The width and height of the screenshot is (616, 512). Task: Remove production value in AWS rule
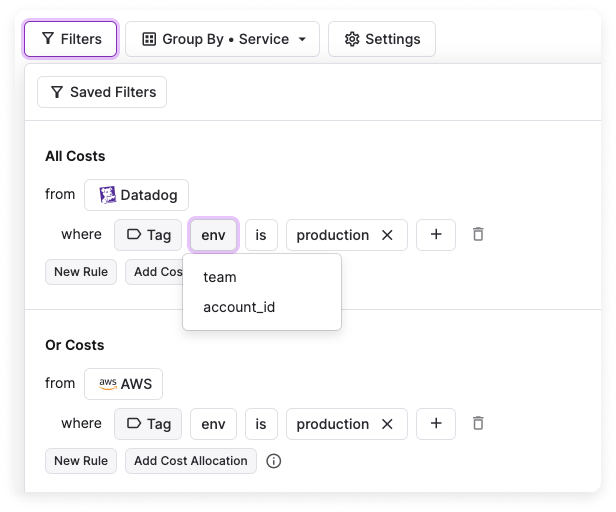(x=387, y=424)
